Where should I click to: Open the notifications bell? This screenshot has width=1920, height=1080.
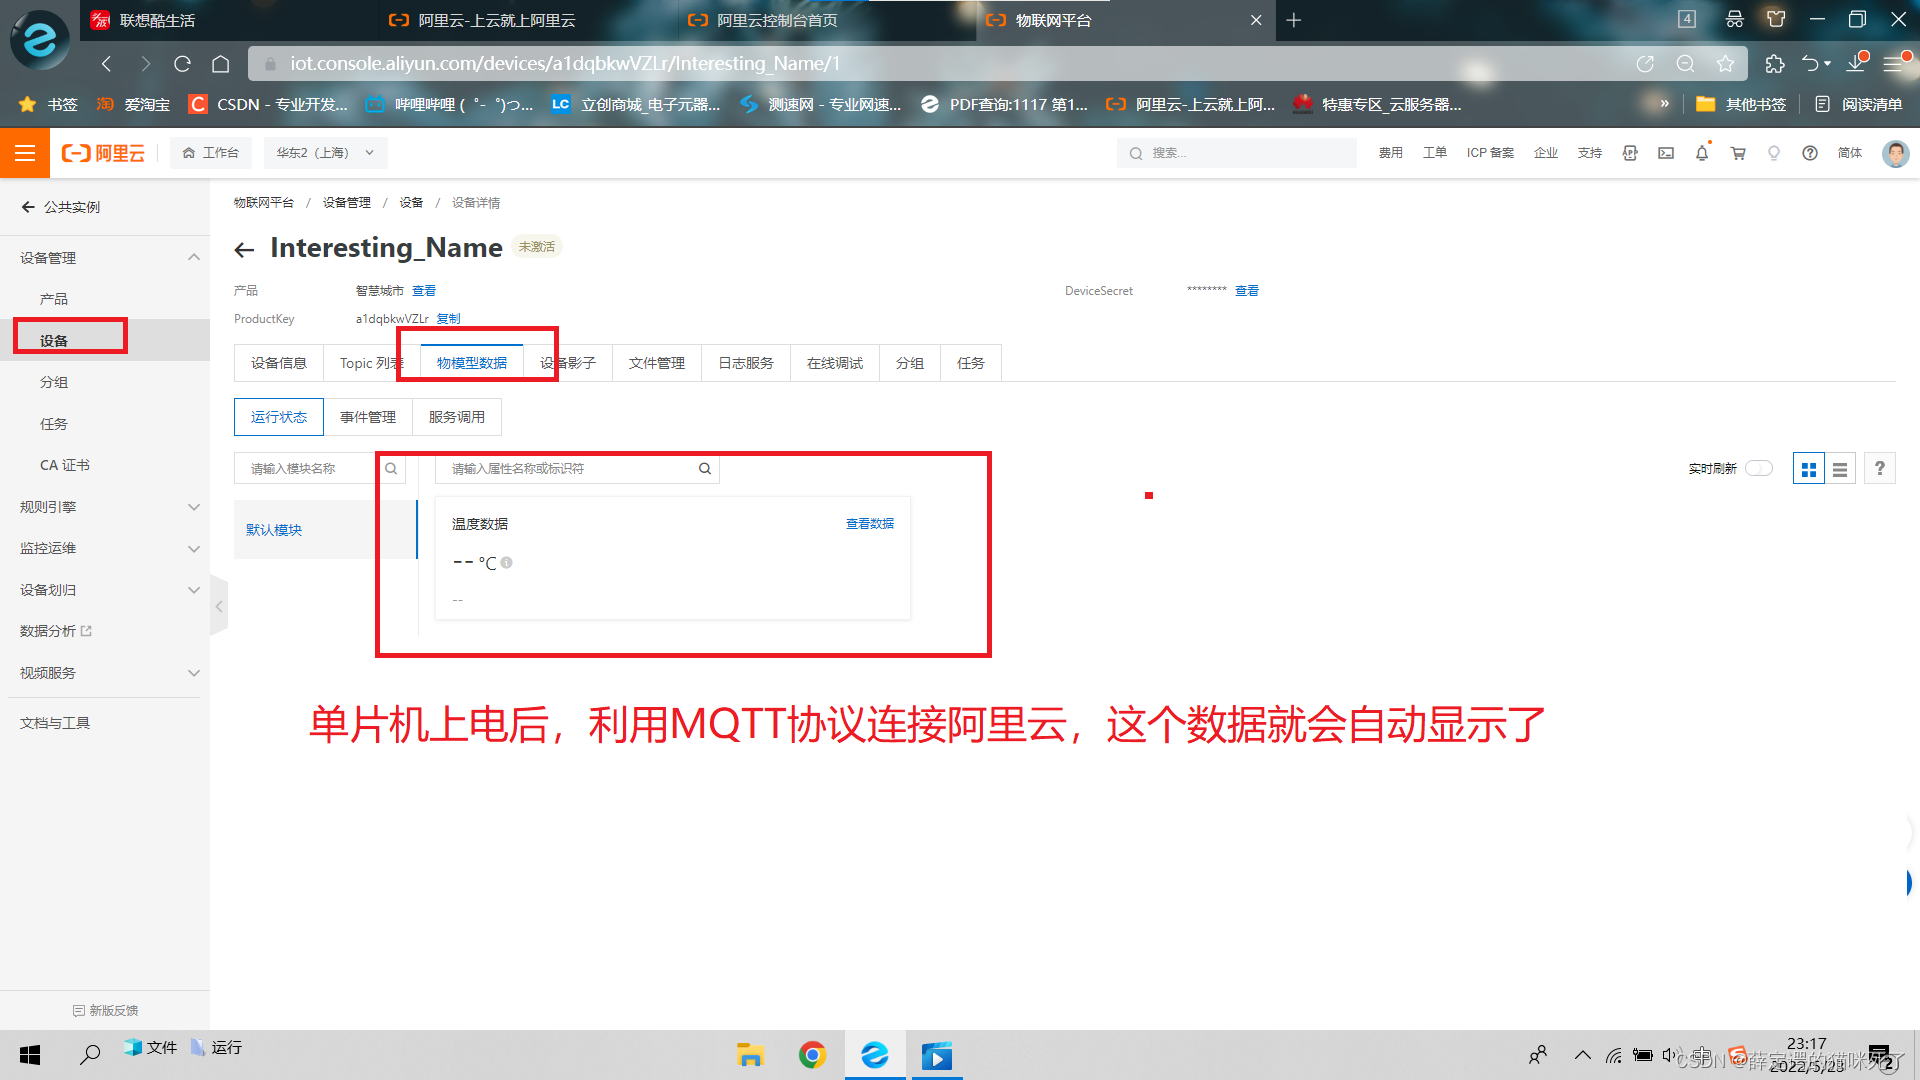(1702, 153)
